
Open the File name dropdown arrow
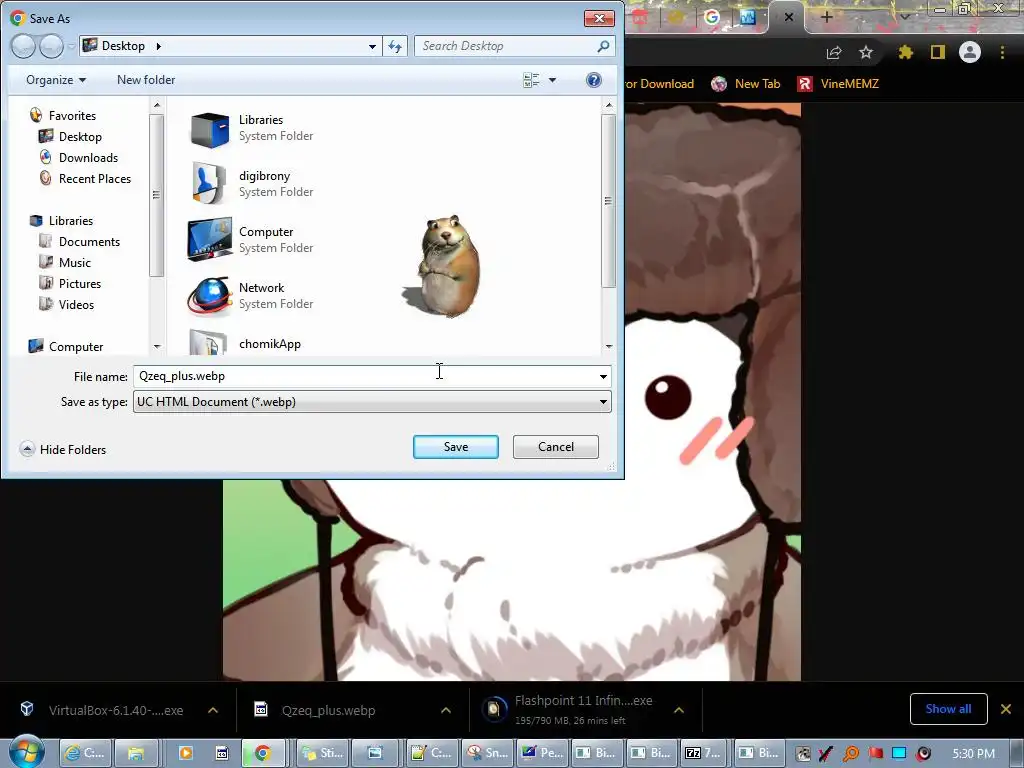[x=603, y=376]
